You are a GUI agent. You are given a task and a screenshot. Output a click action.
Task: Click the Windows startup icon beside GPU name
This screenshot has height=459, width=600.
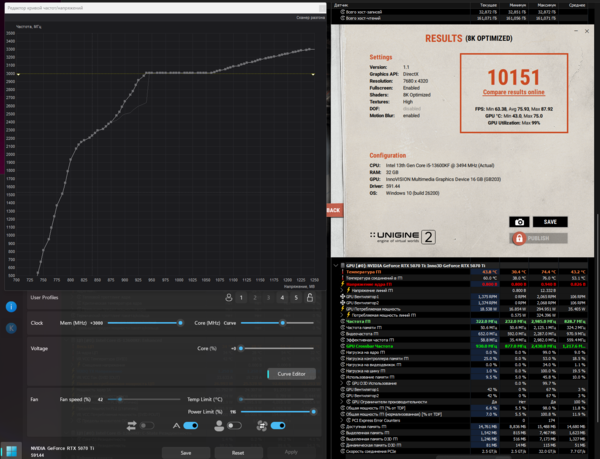(11, 451)
